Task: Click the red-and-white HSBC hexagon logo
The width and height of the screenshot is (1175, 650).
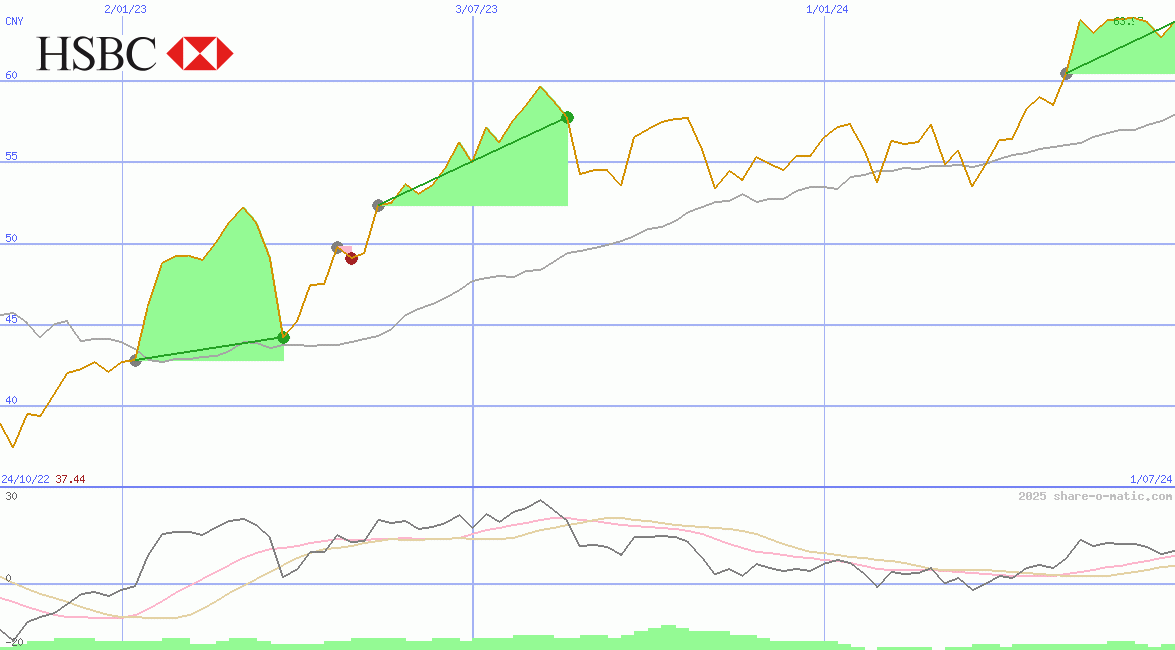Action: (x=200, y=53)
